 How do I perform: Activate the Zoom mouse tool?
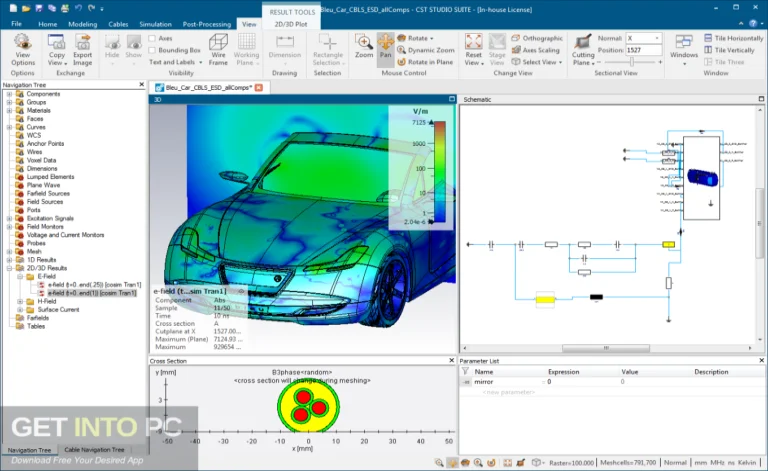364,46
